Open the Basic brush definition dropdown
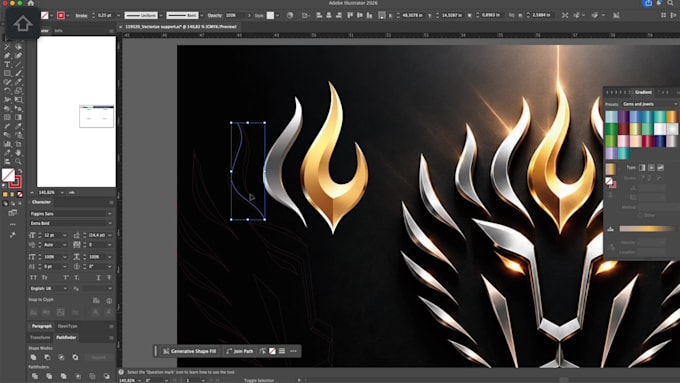The height and width of the screenshot is (383, 680). tap(202, 15)
